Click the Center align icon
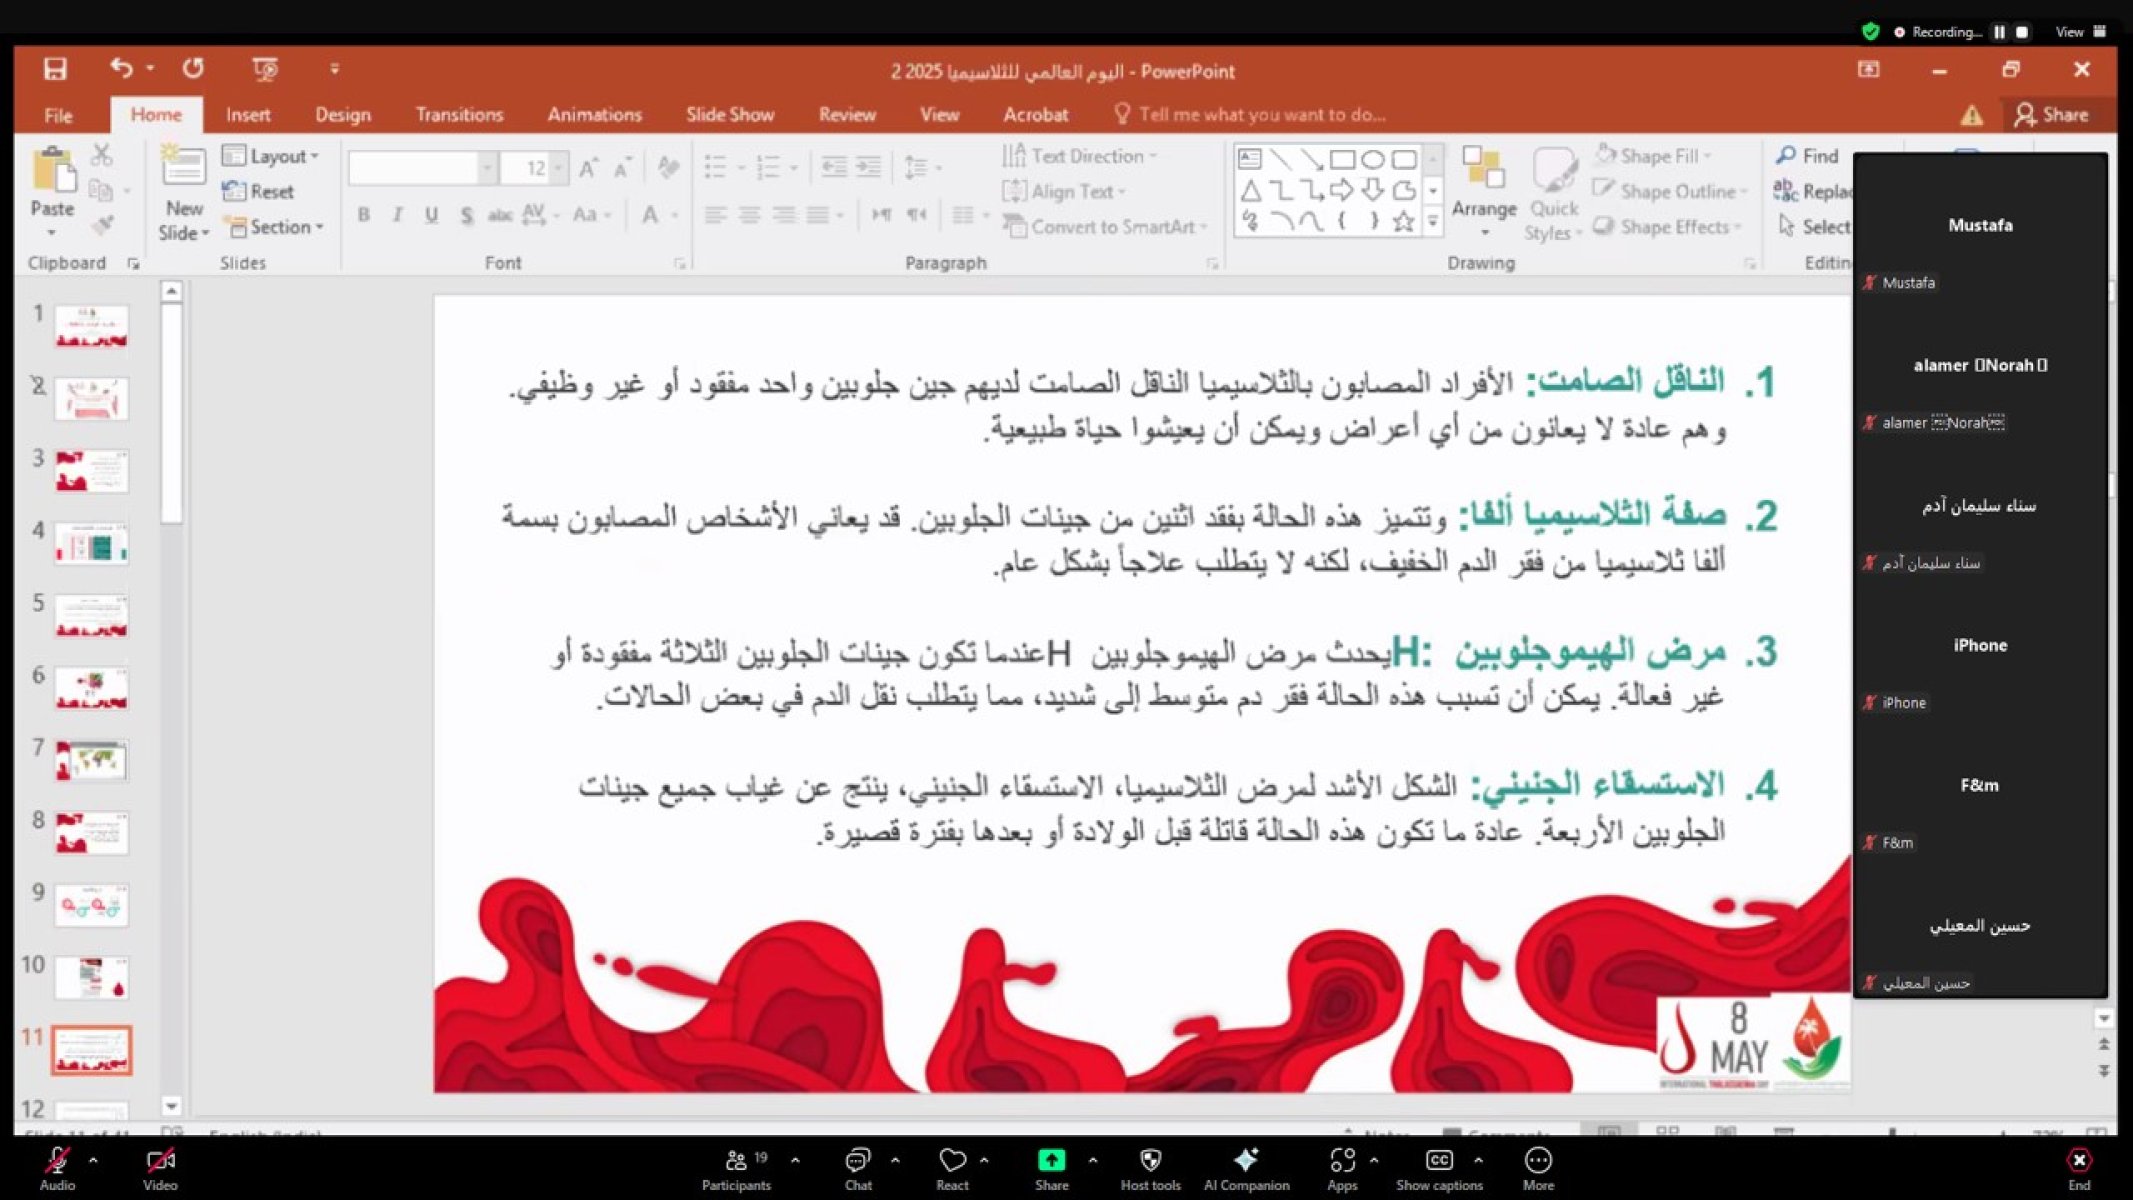Screen dimensions: 2133x1200 click(x=749, y=215)
